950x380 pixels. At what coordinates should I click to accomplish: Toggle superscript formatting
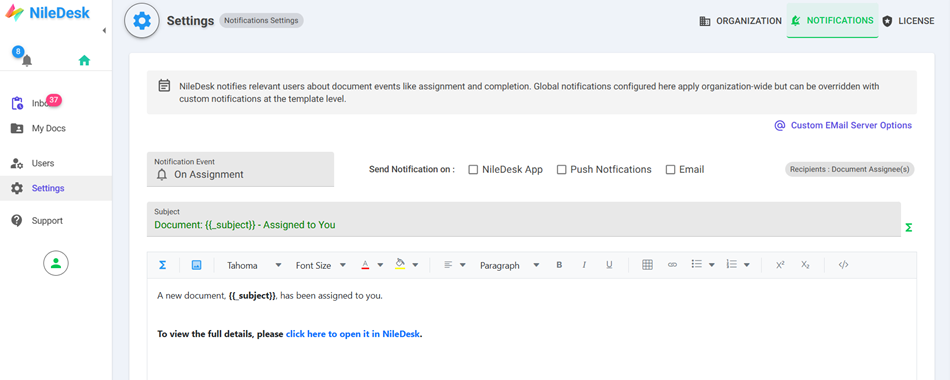point(780,265)
